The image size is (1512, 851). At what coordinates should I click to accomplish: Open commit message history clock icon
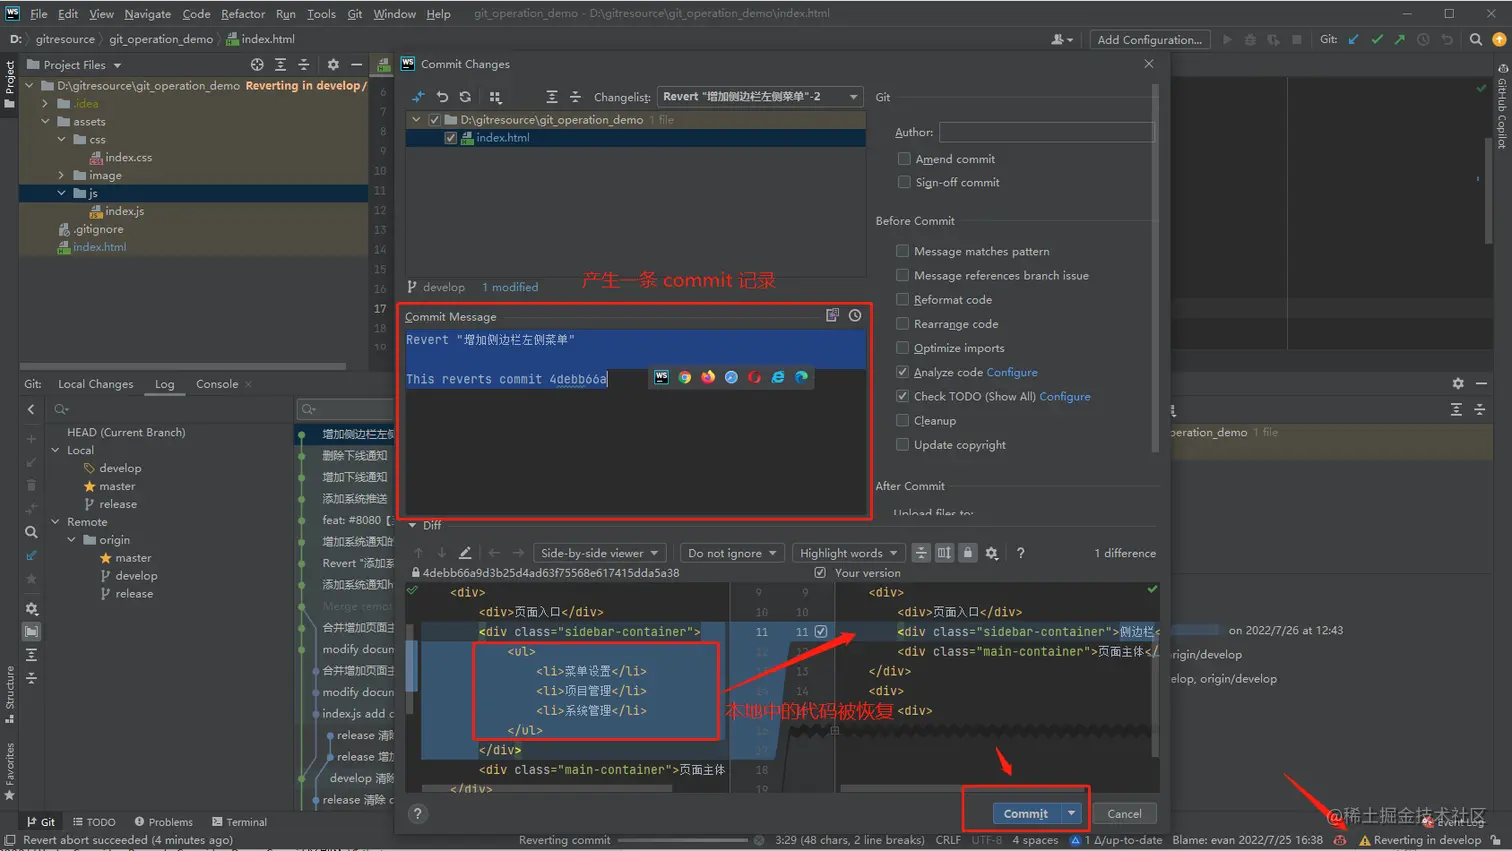point(855,315)
